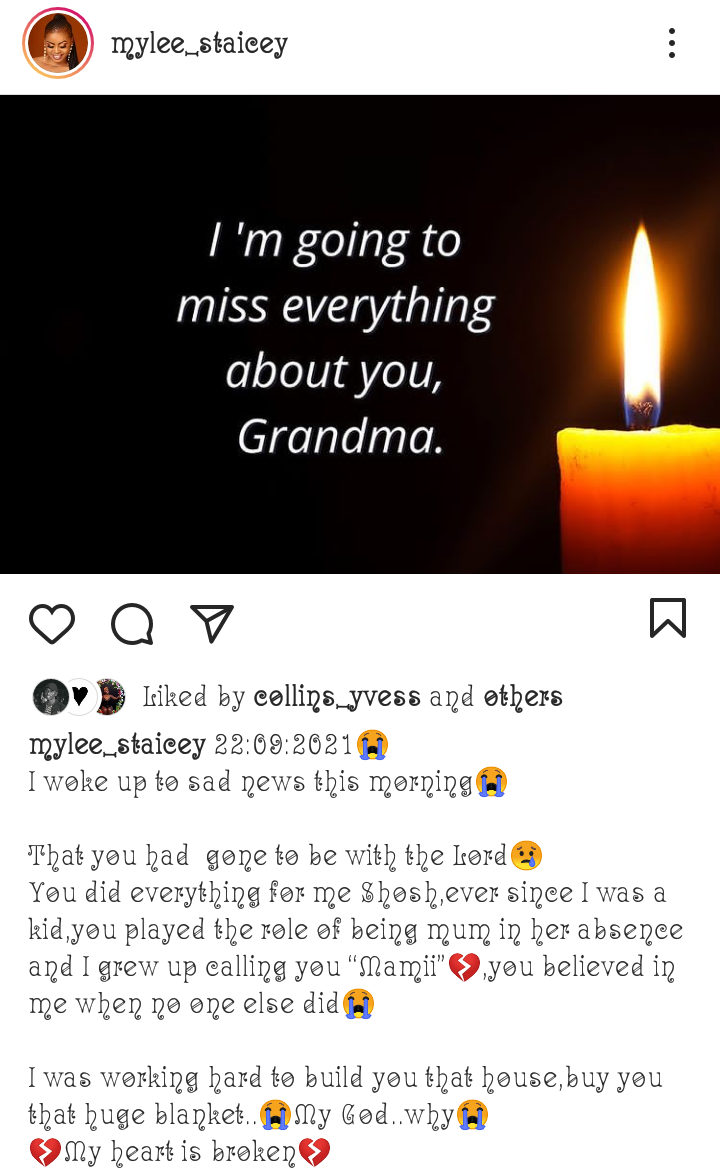The height and width of the screenshot is (1168, 720).
Task: Tap the 'miss everything about you' quote text
Action: coord(335,338)
